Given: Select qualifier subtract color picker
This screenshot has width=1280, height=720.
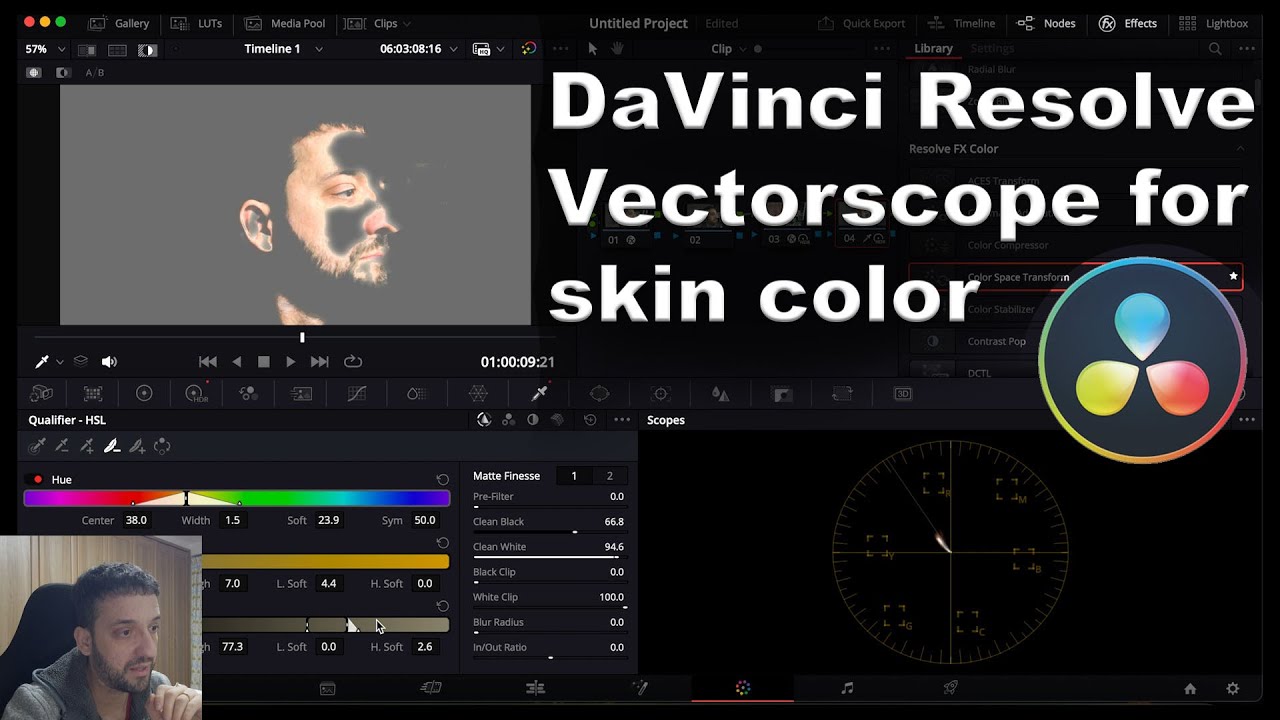Looking at the screenshot, I should 62,446.
